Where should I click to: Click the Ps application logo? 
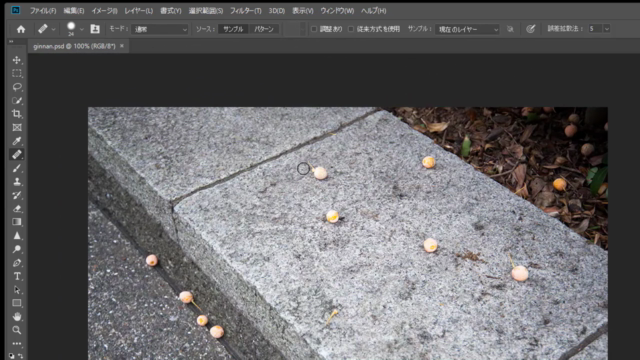[16, 10]
